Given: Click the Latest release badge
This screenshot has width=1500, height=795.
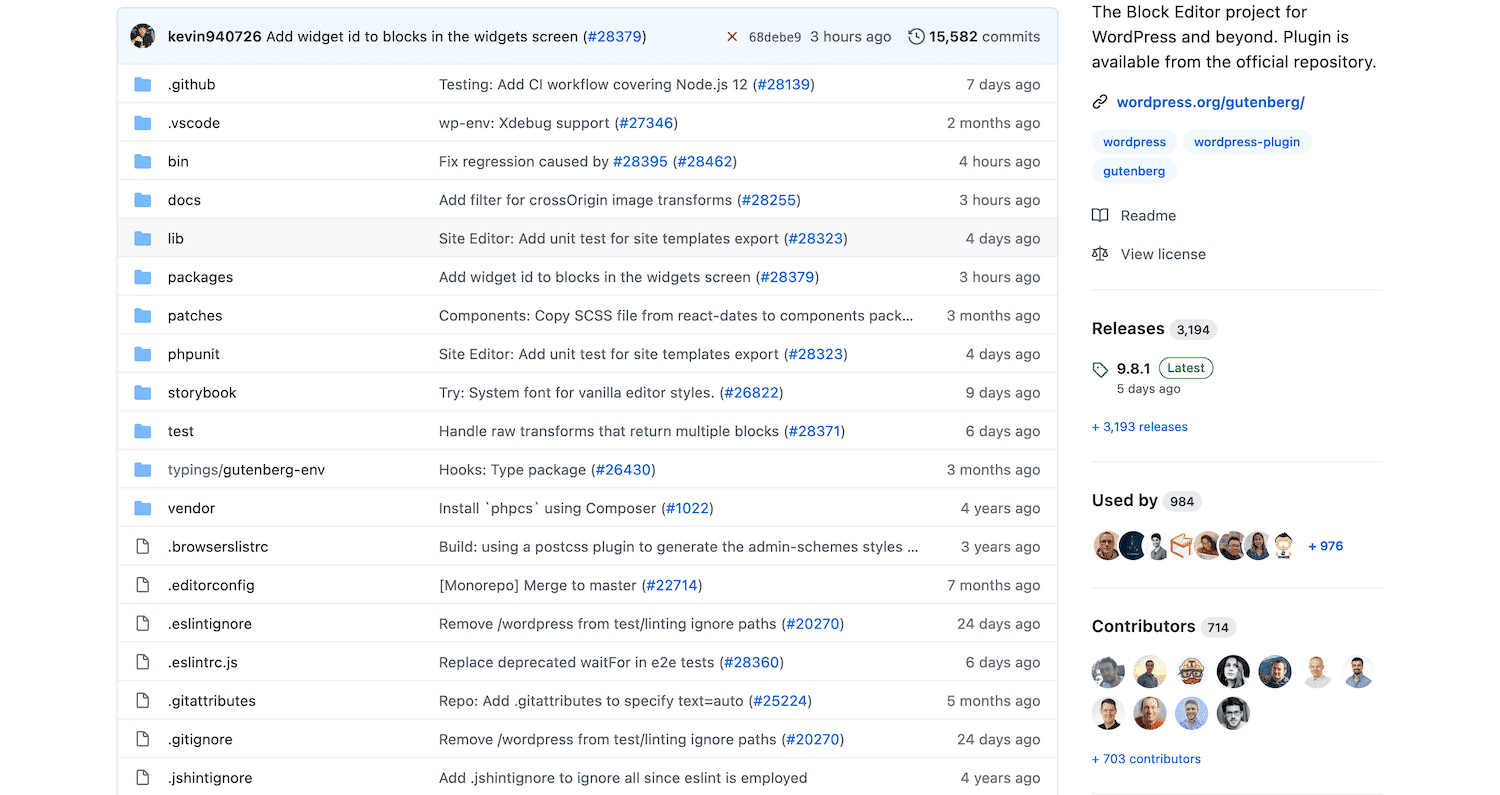Looking at the screenshot, I should coord(1185,368).
